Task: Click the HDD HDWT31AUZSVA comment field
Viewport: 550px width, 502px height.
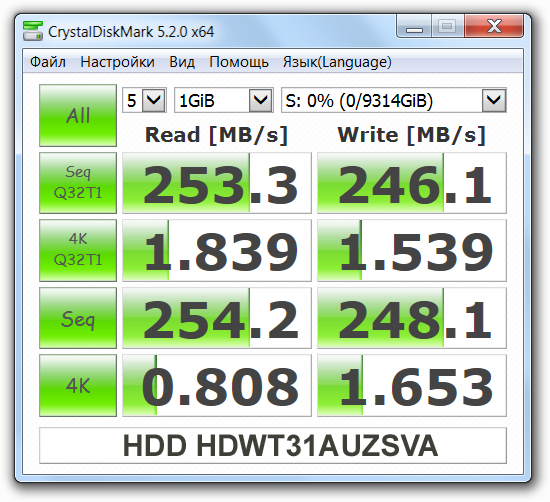Action: [273, 446]
